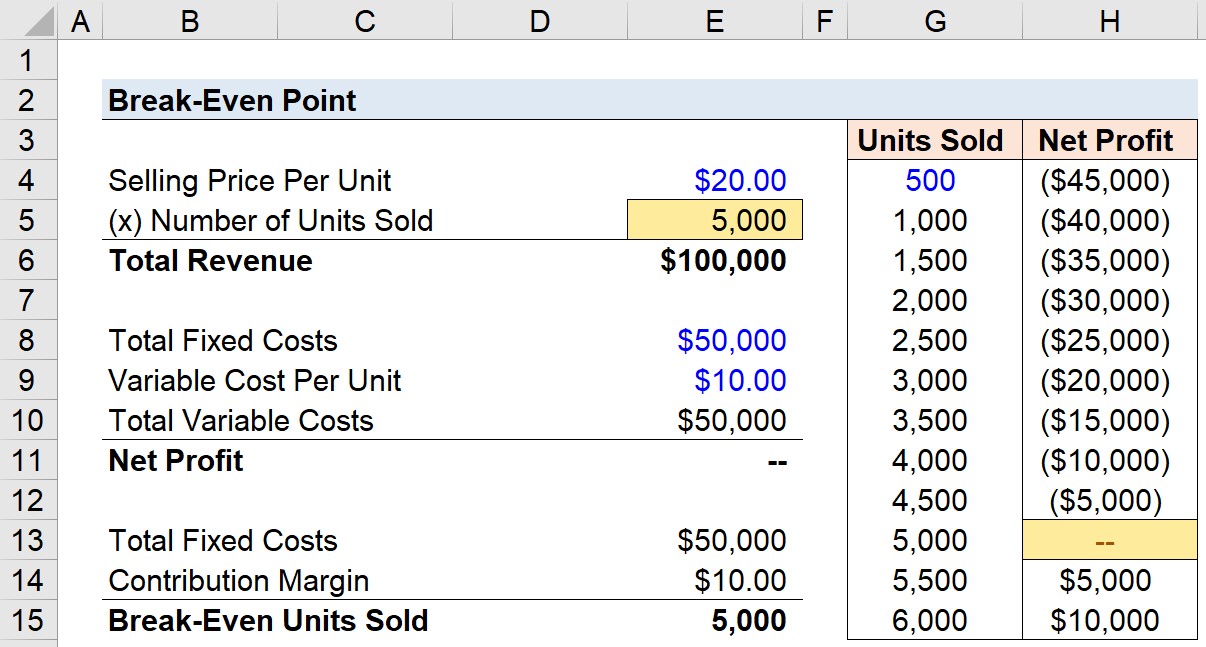This screenshot has width=1206, height=647.
Task: Select the 6,000 units sold cell
Action: [x=930, y=620]
